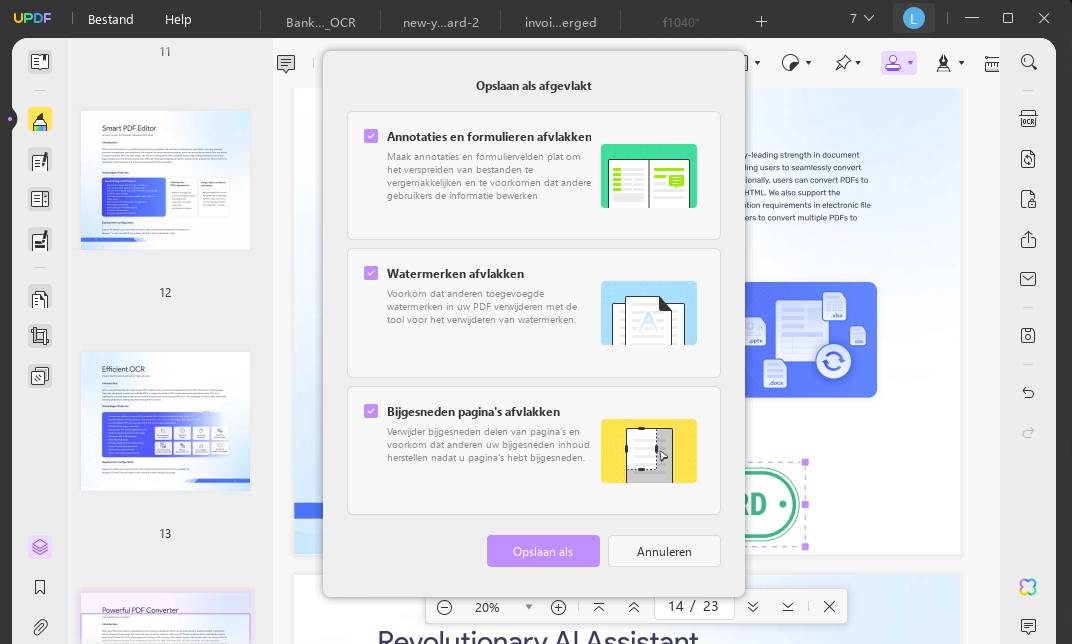This screenshot has width=1072, height=644.
Task: Open the Edit PDF tool in sidebar
Action: pyautogui.click(x=40, y=161)
